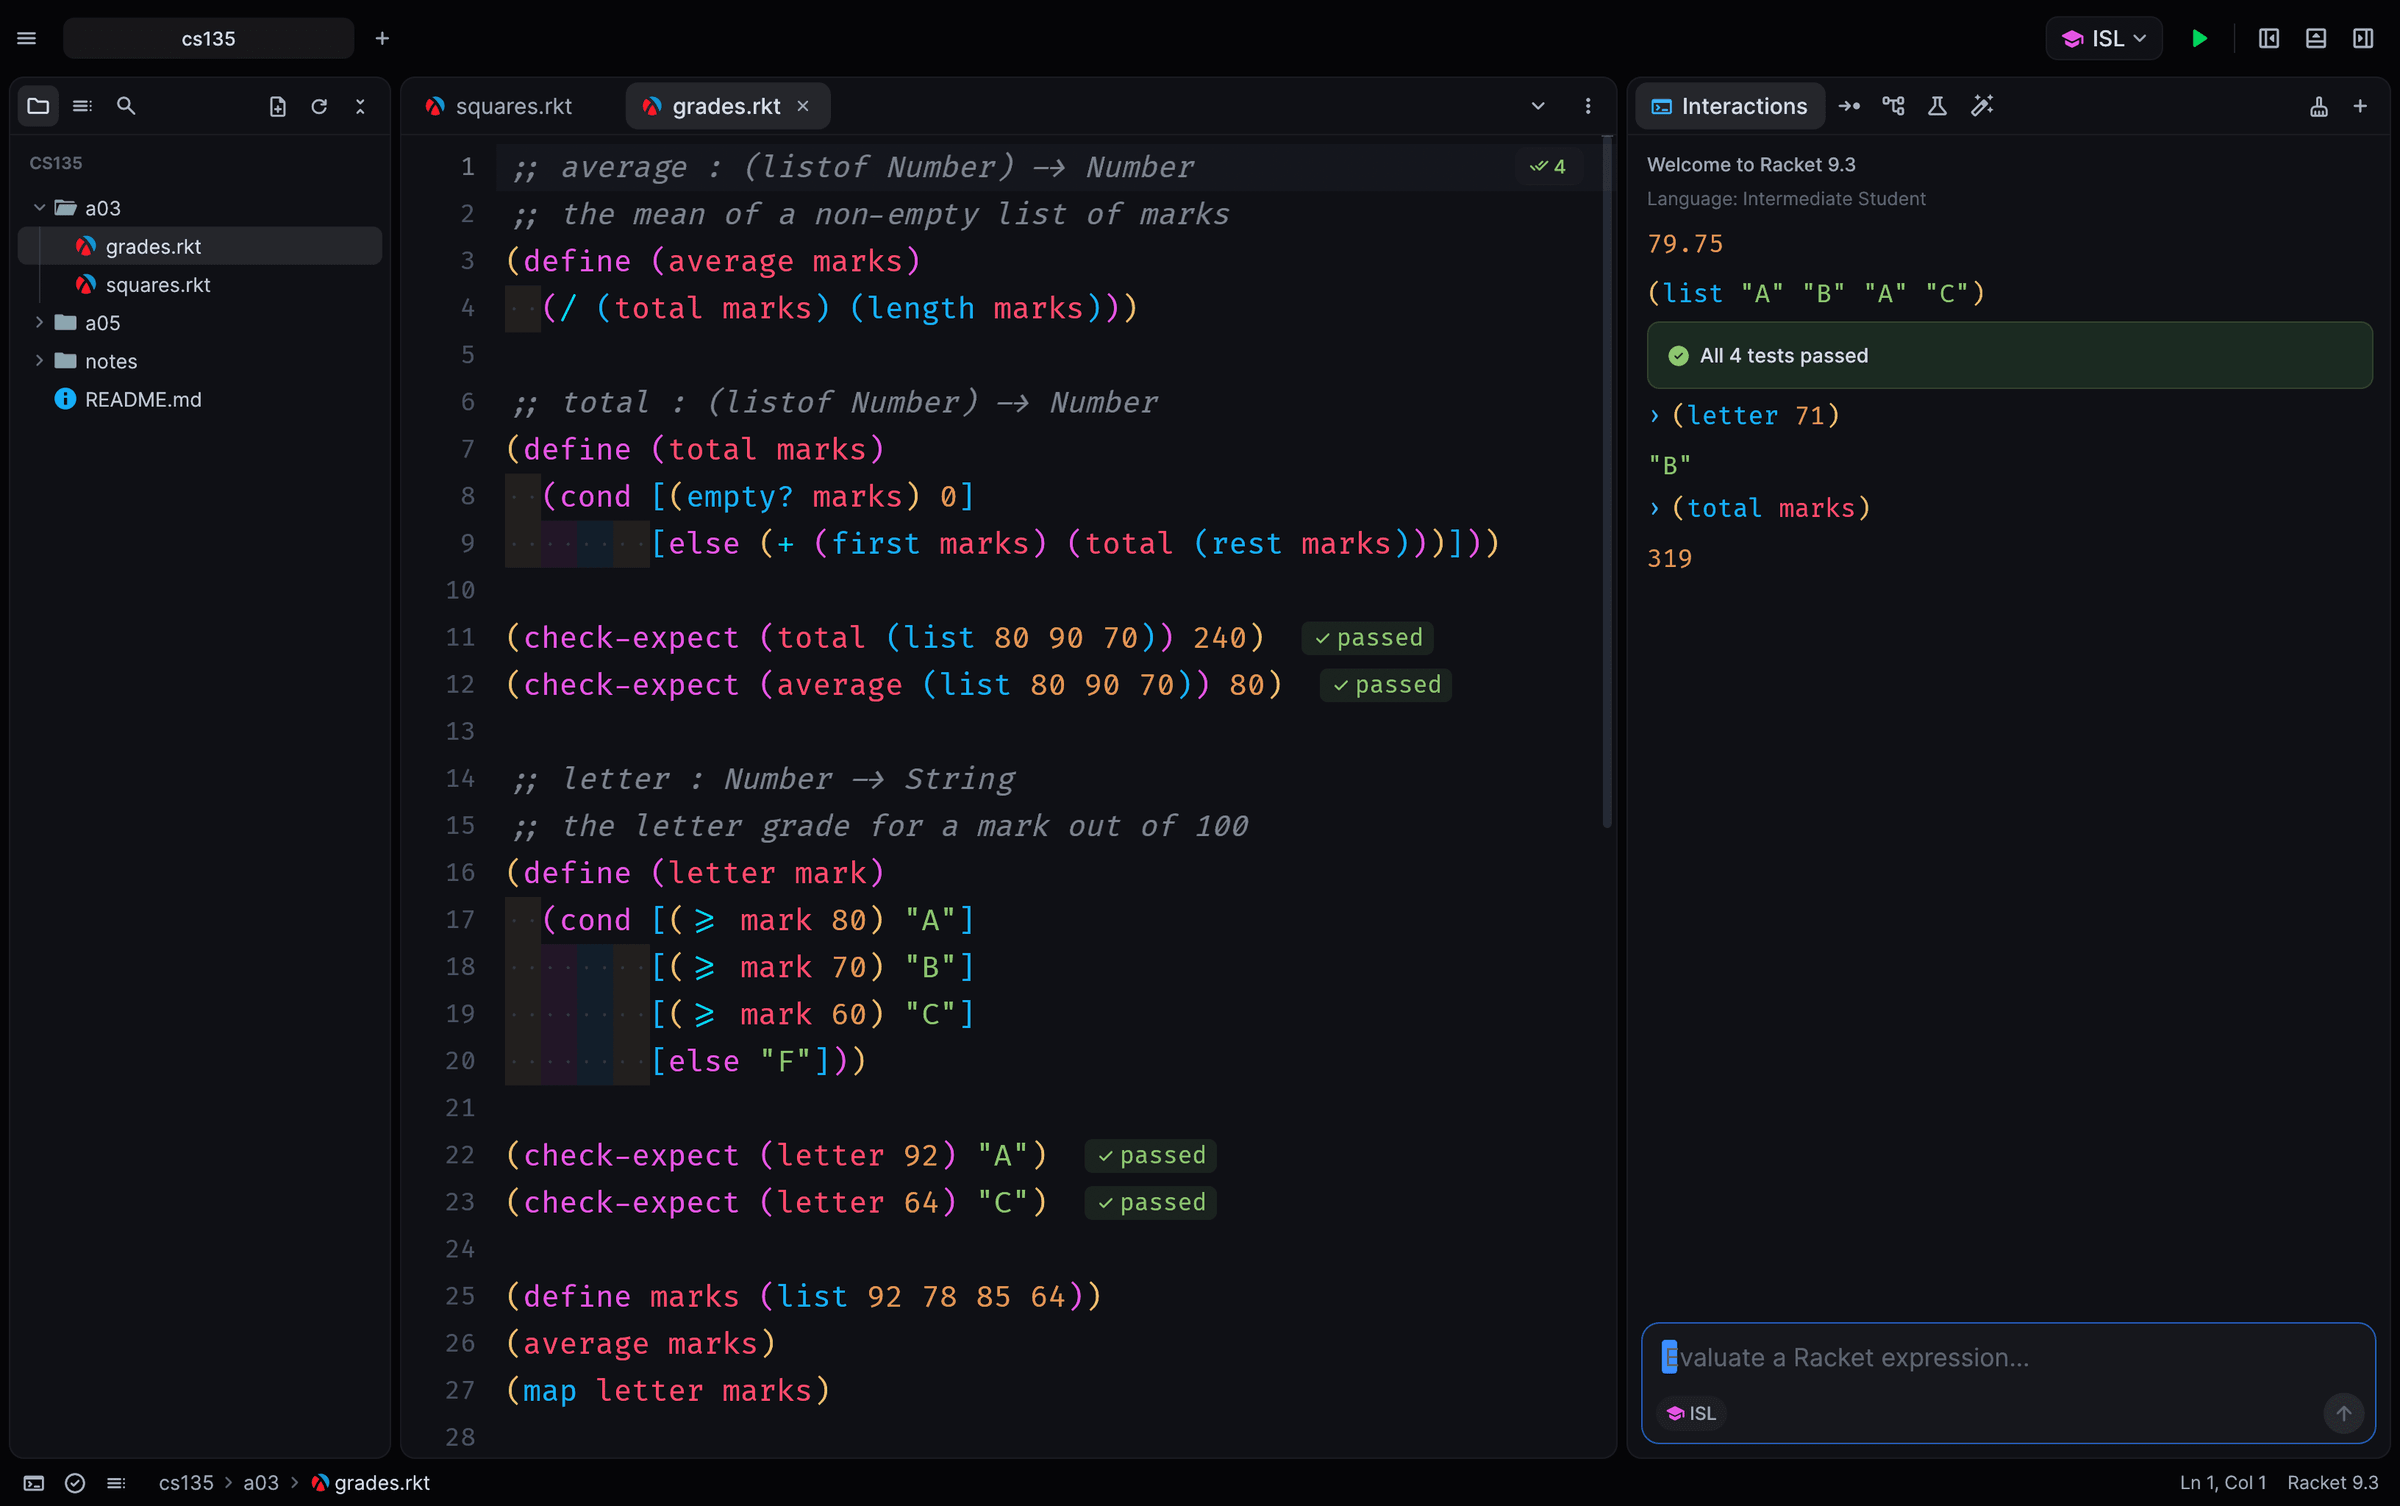The image size is (2400, 1506).
Task: Open the hamburger menu icon
Action: click(27, 38)
